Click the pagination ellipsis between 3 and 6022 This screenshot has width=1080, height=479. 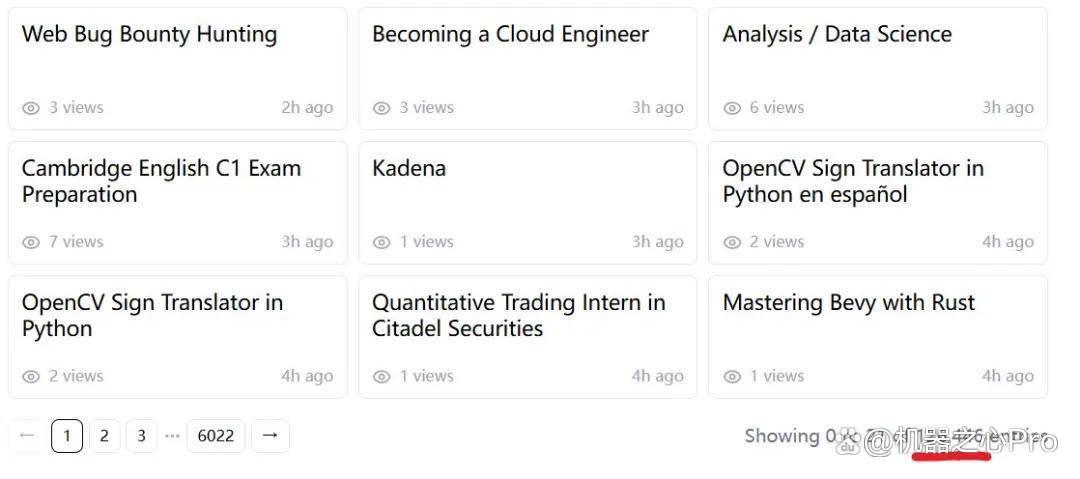172,436
